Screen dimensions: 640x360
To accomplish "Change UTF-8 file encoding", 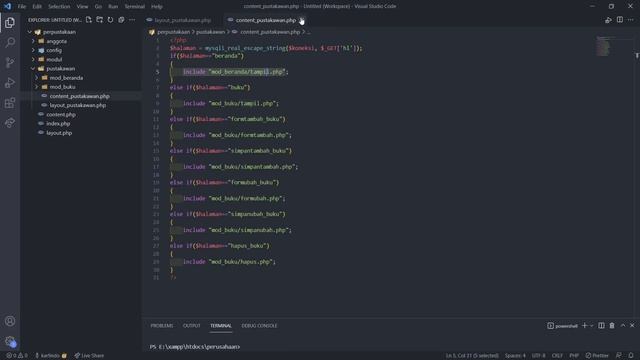I will 538,356.
